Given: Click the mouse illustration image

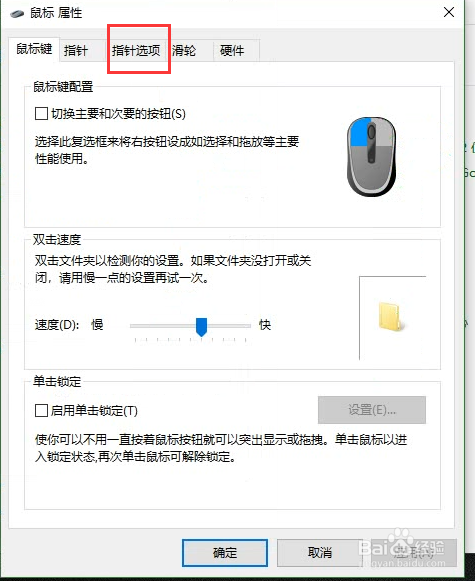Looking at the screenshot, I should pos(371,157).
